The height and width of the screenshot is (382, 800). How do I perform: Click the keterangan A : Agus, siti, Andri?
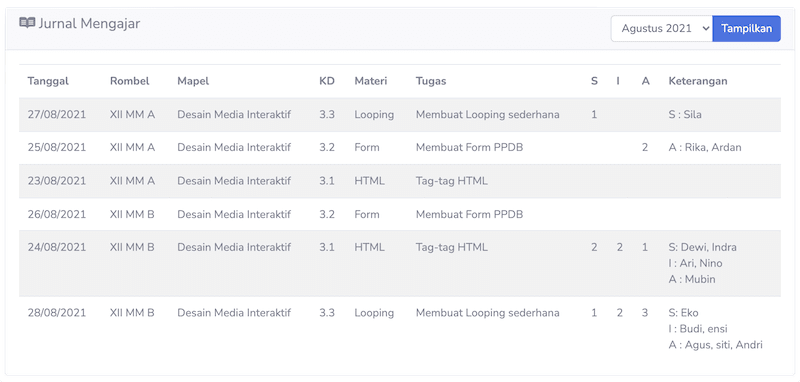(715, 345)
